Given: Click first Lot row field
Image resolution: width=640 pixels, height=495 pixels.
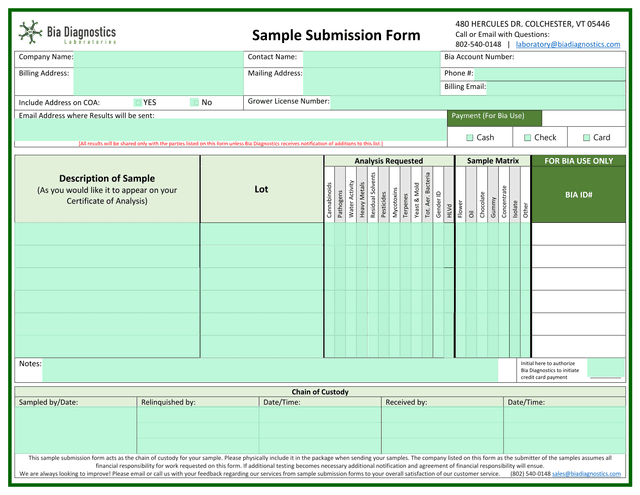Looking at the screenshot, I should point(262,234).
